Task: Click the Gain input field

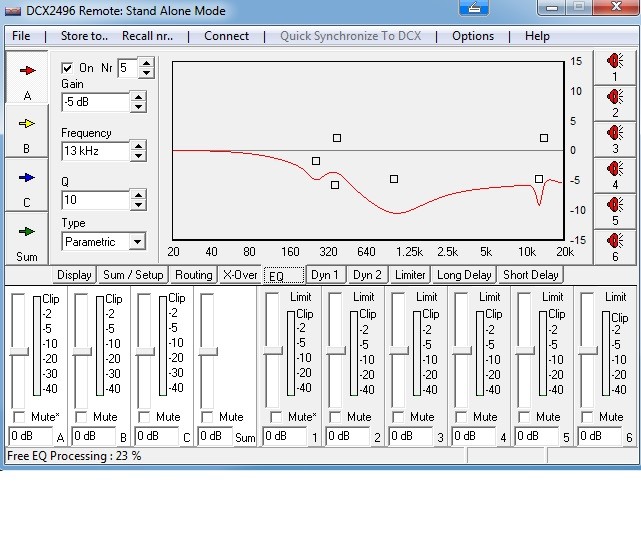Action: pos(96,102)
